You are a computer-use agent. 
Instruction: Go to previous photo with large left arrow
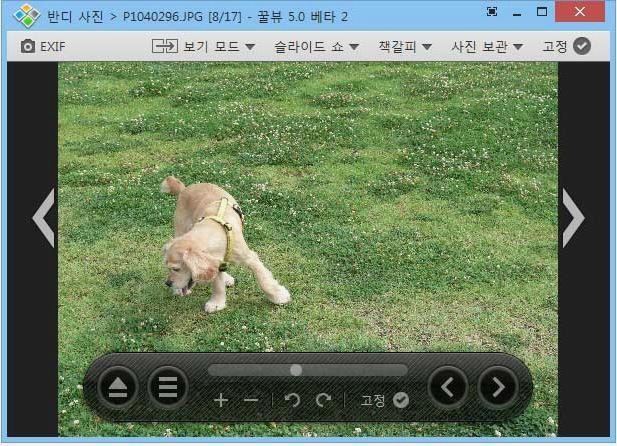pyautogui.click(x=44, y=218)
